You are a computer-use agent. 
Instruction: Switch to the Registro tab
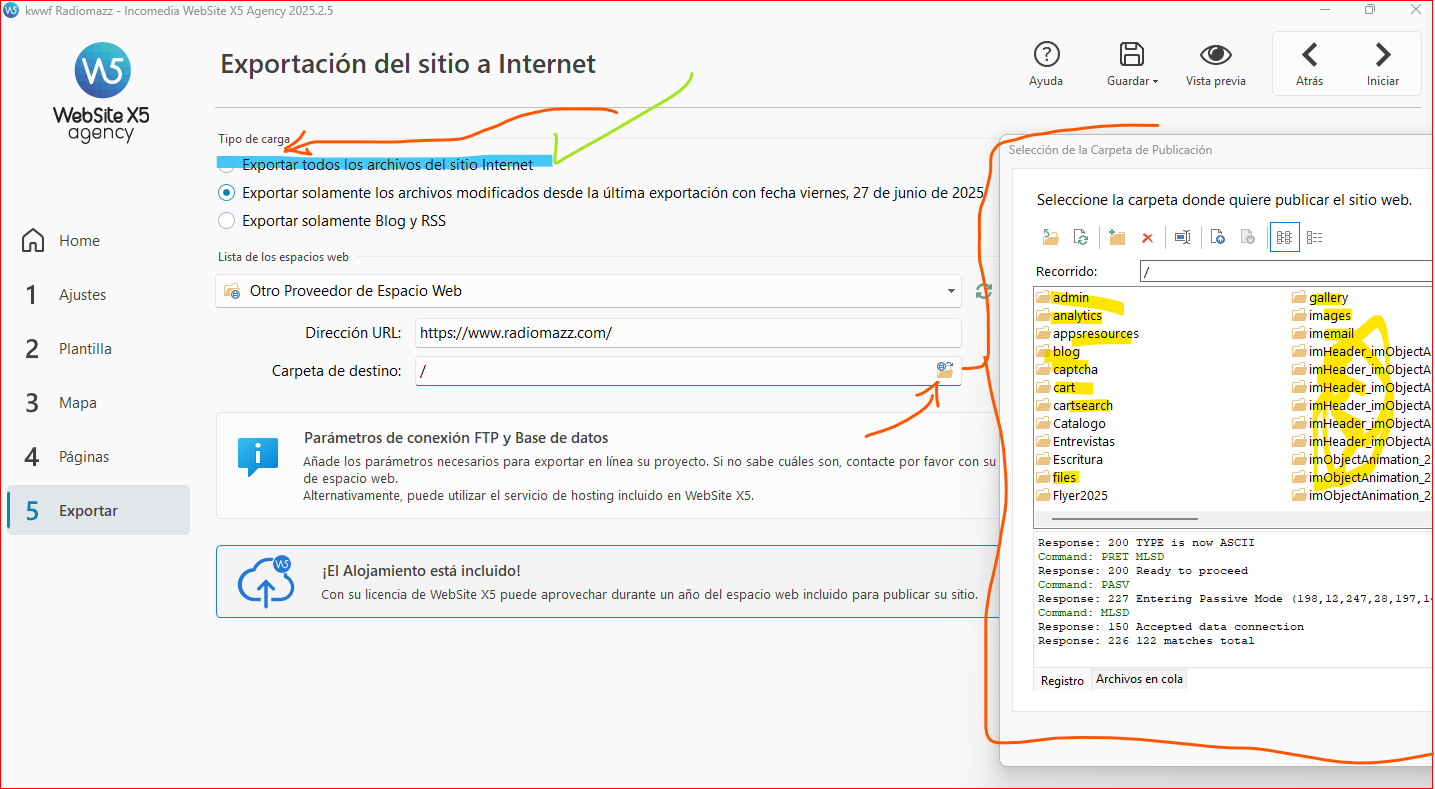coord(1062,680)
